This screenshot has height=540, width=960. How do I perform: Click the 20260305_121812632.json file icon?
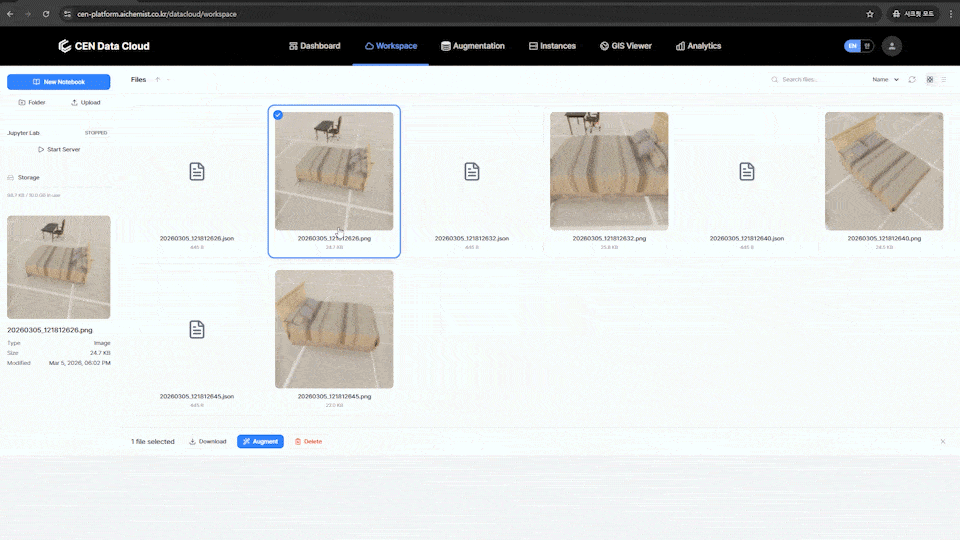coord(472,172)
